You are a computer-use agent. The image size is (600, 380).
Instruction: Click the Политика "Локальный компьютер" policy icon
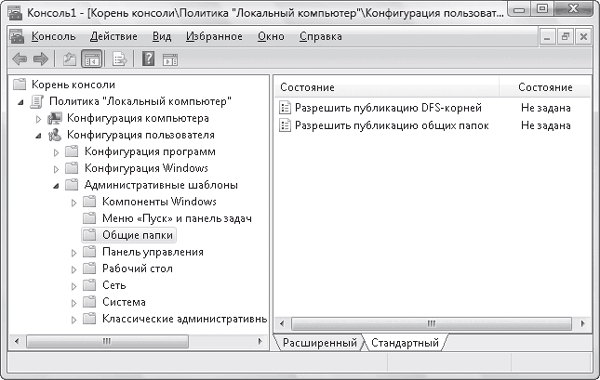(x=37, y=101)
